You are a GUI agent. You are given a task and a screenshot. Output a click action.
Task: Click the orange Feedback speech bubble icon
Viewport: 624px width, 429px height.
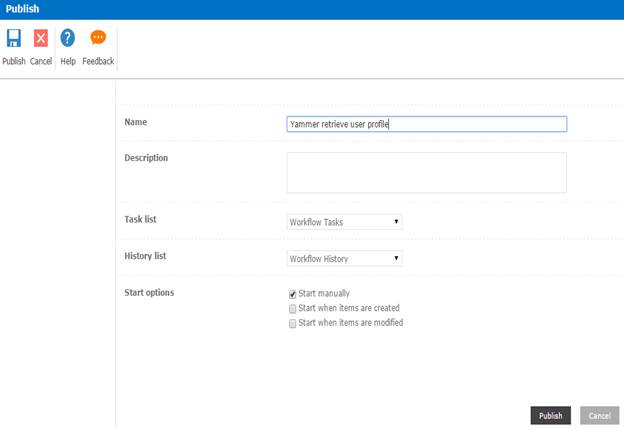98,37
